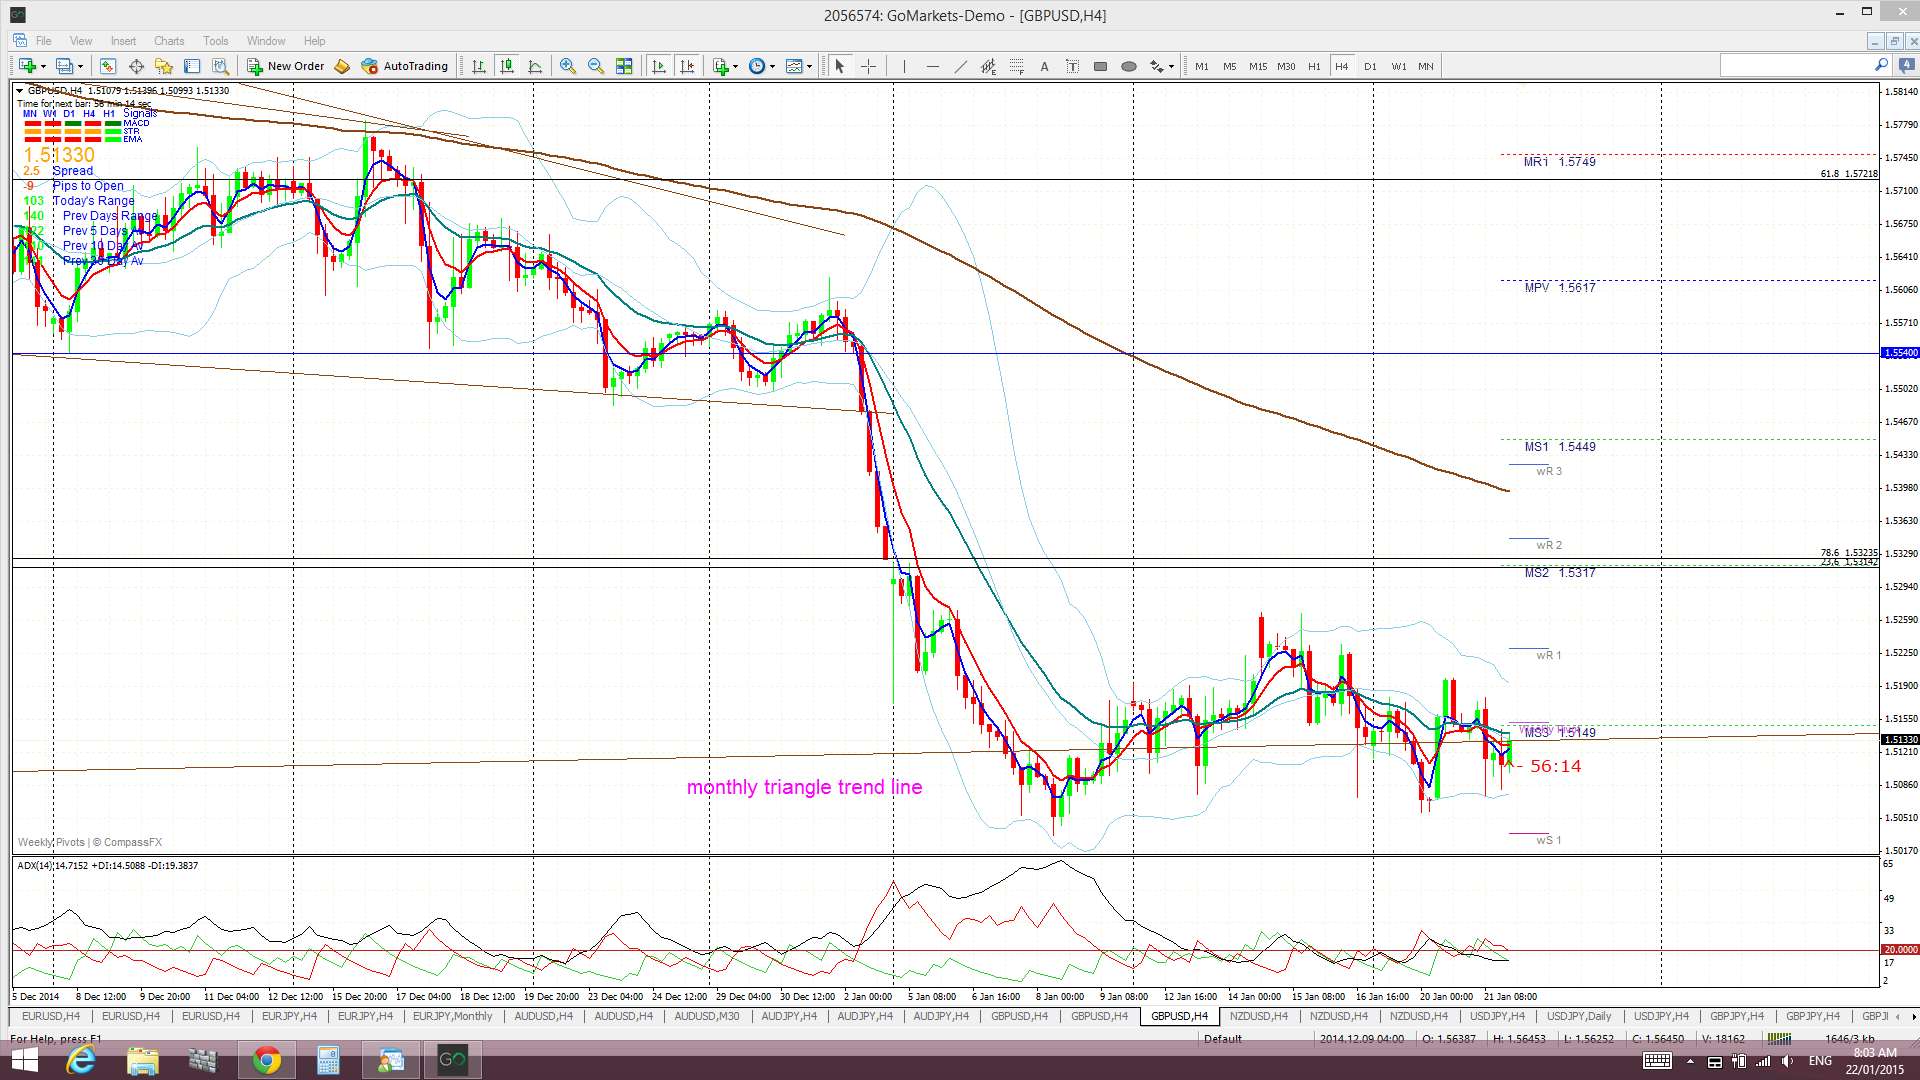Select the draw ellipse tool

[1128, 66]
